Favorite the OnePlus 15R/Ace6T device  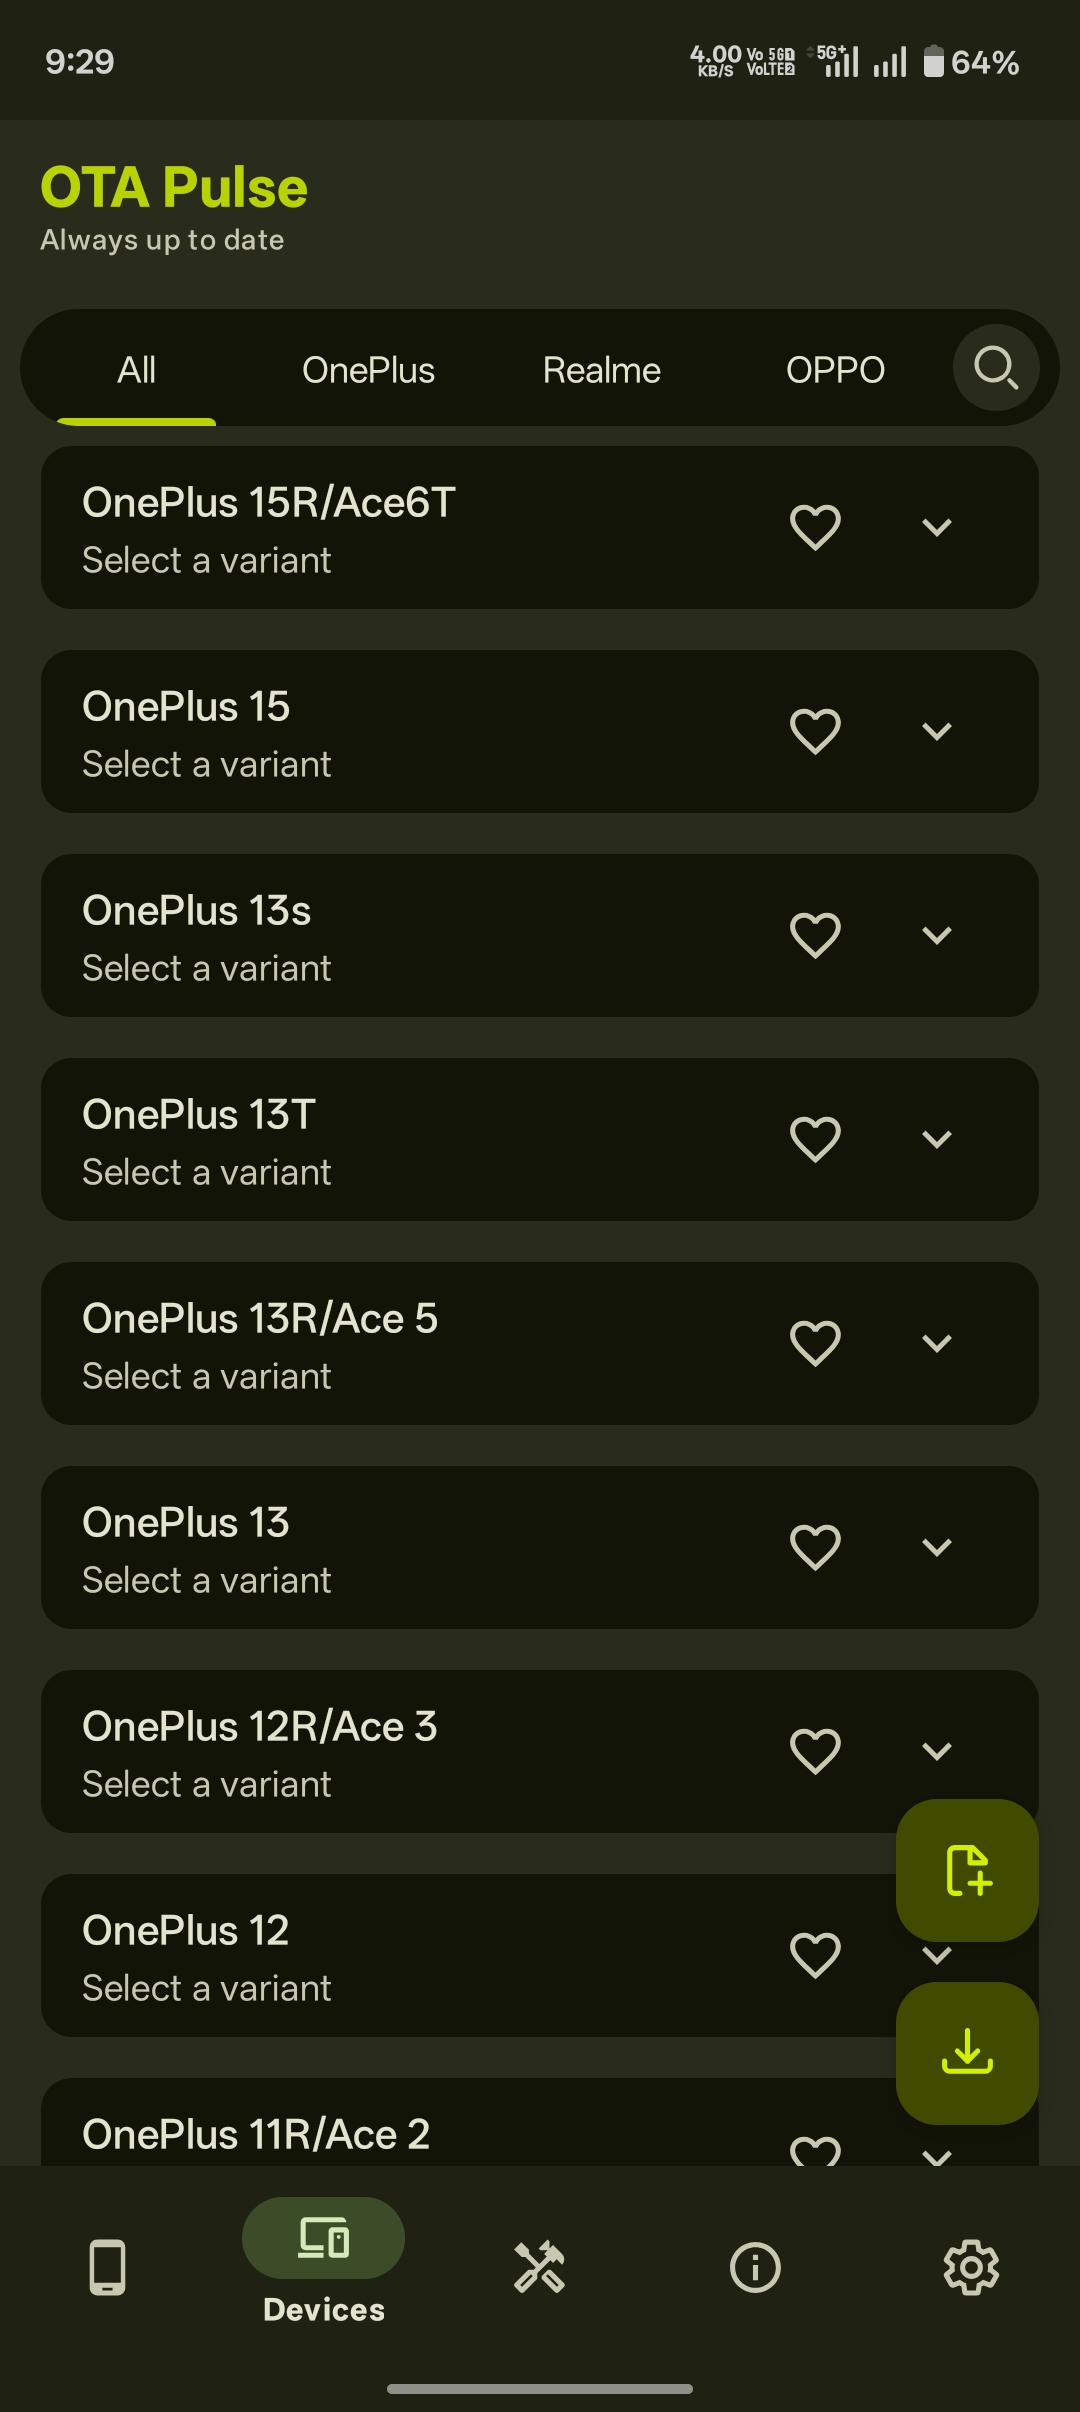coord(815,526)
